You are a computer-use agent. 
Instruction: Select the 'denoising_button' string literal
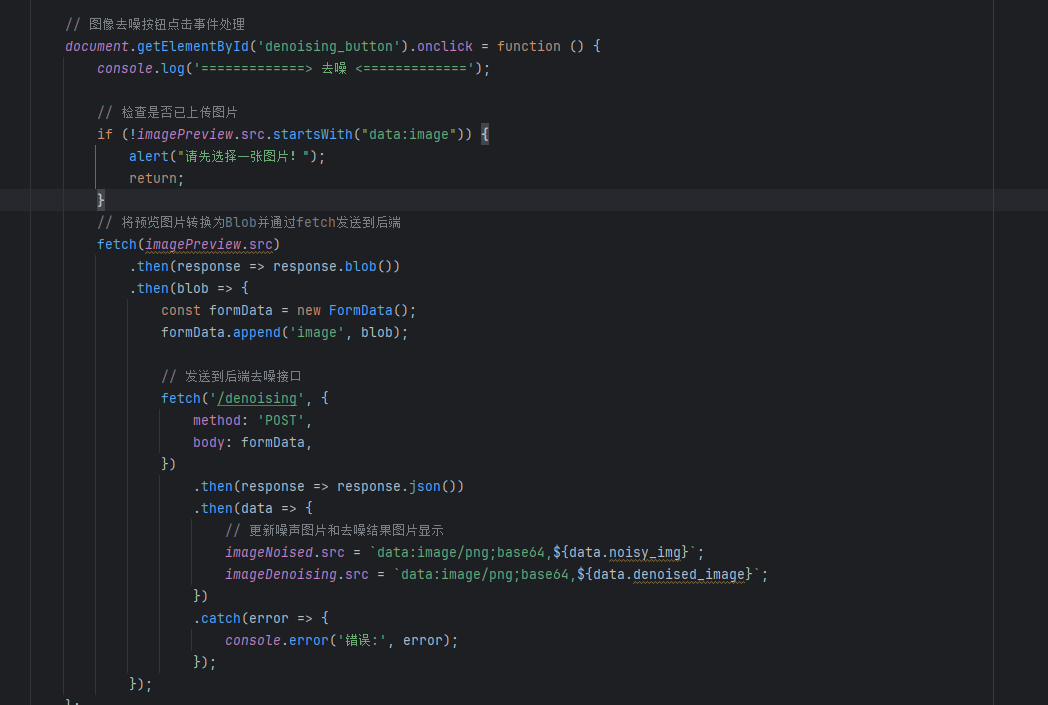(329, 46)
